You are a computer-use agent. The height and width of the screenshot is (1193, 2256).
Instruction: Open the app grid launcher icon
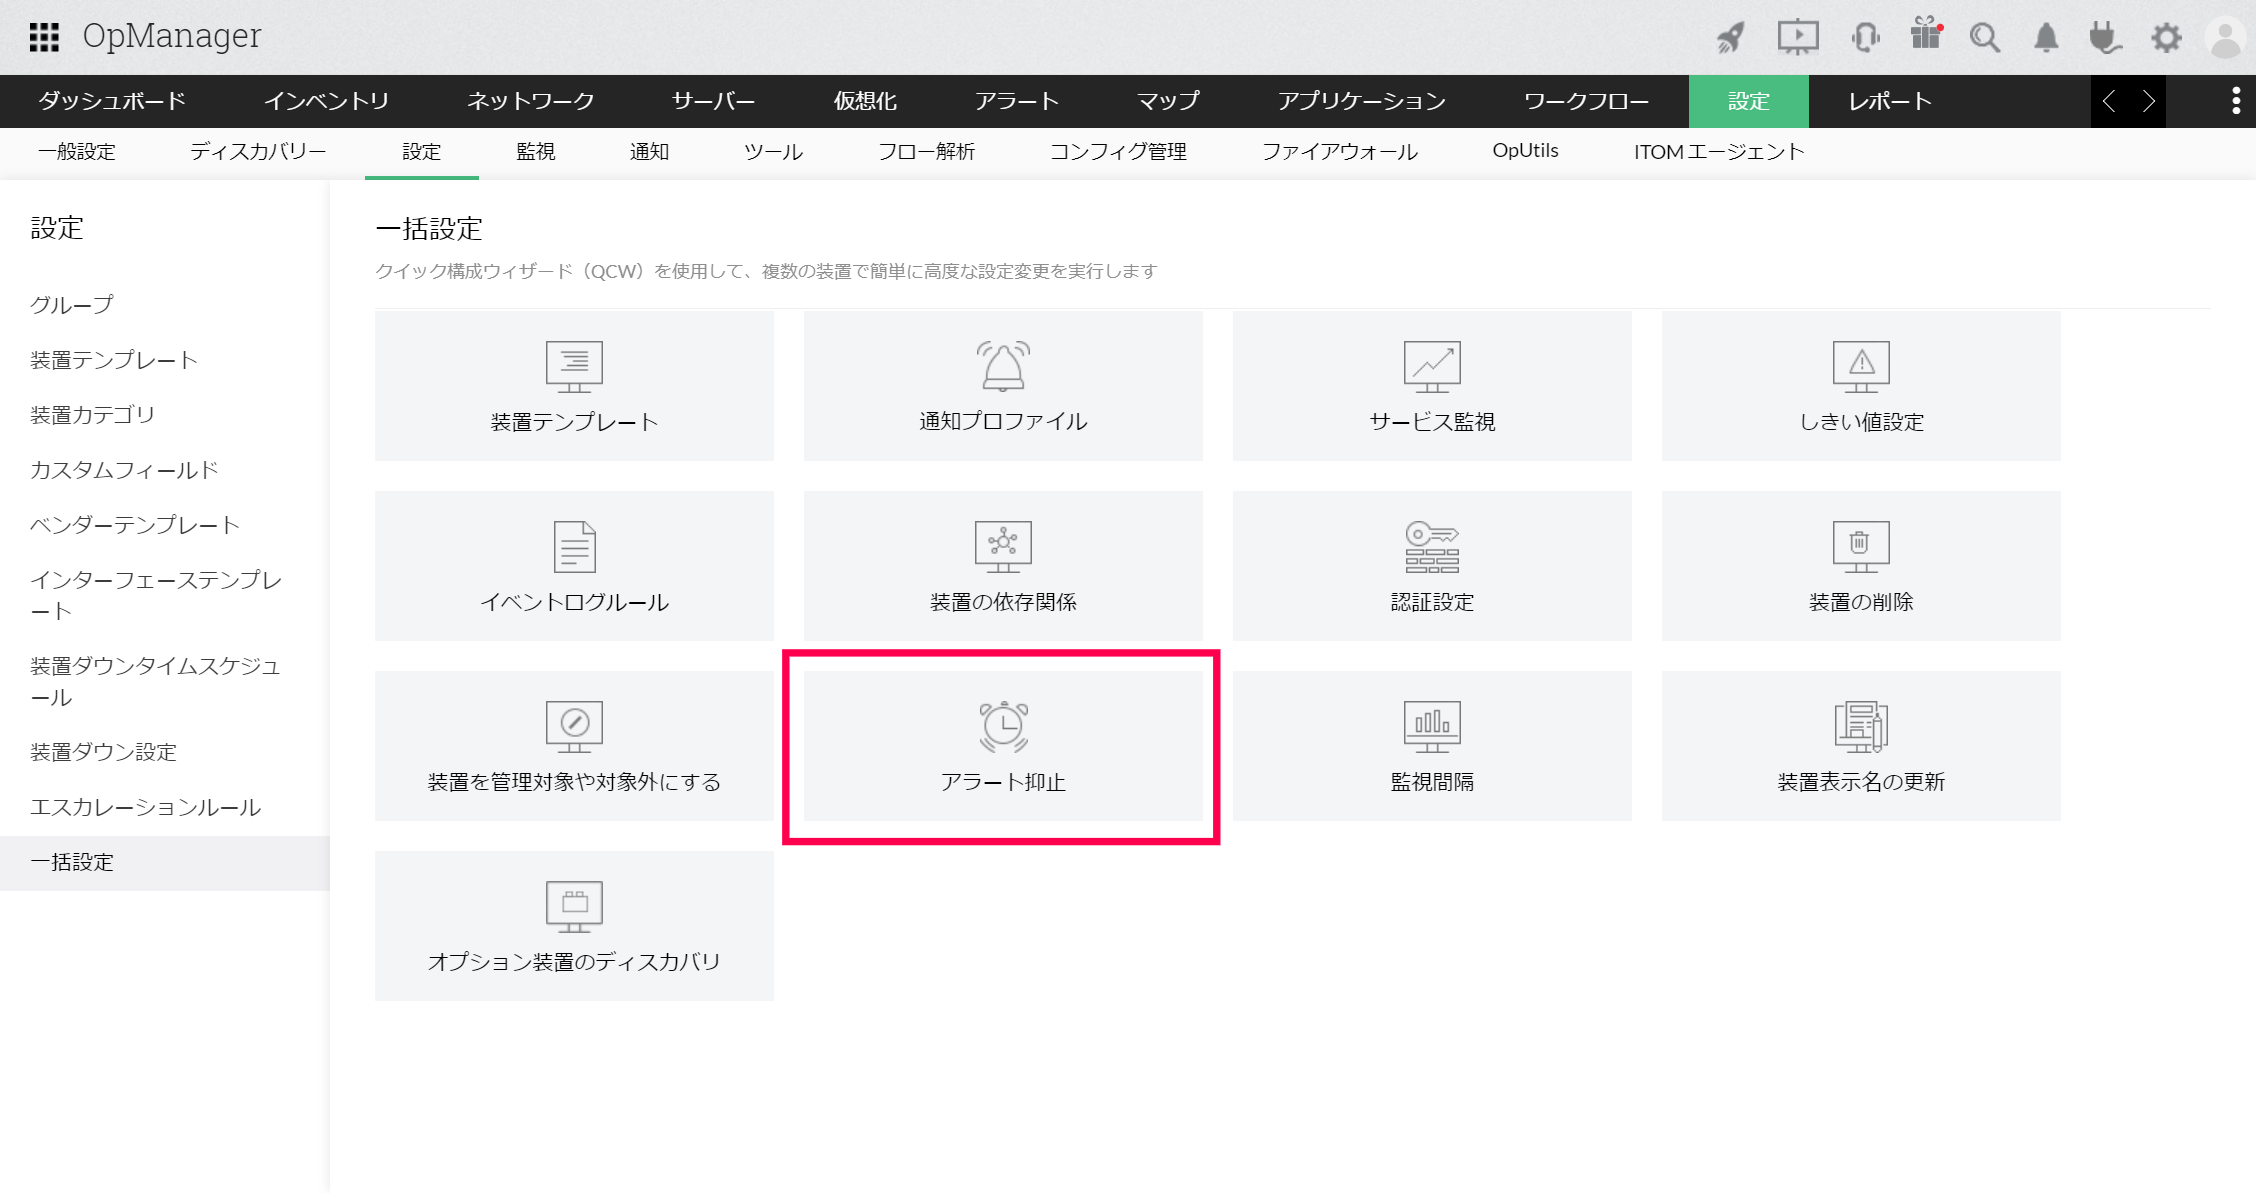pos(44,37)
